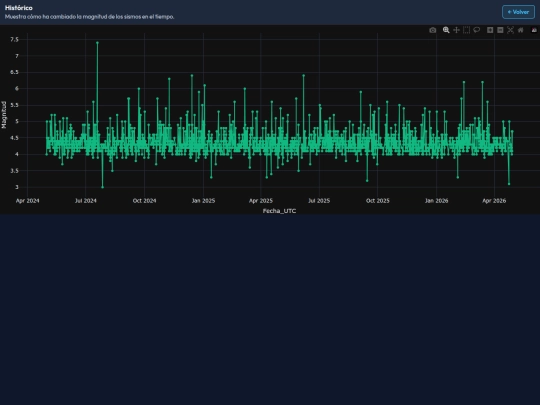Click the Zoom Out modebar icon
The width and height of the screenshot is (540, 405).
(500, 30)
